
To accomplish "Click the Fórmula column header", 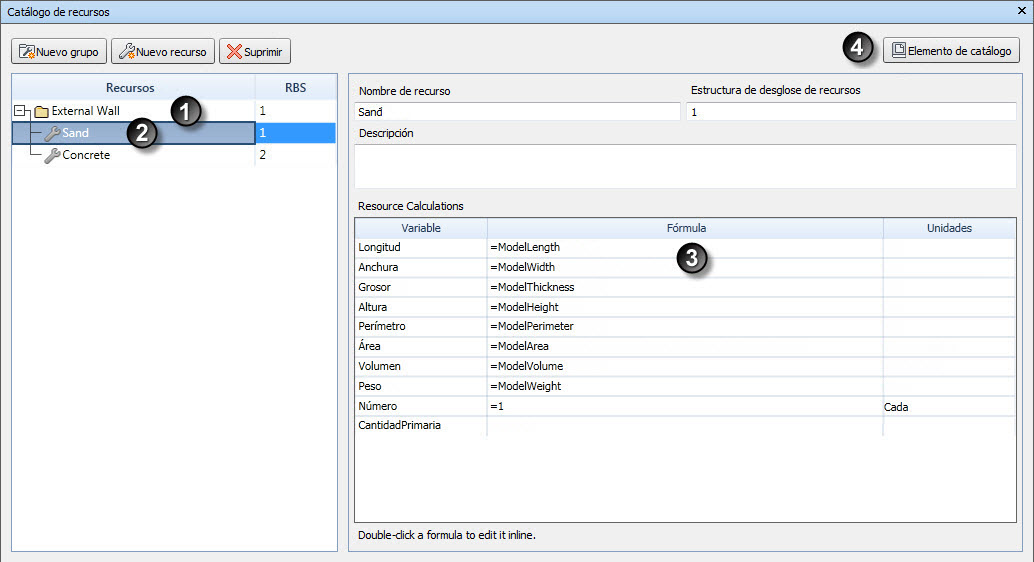I will (x=686, y=228).
